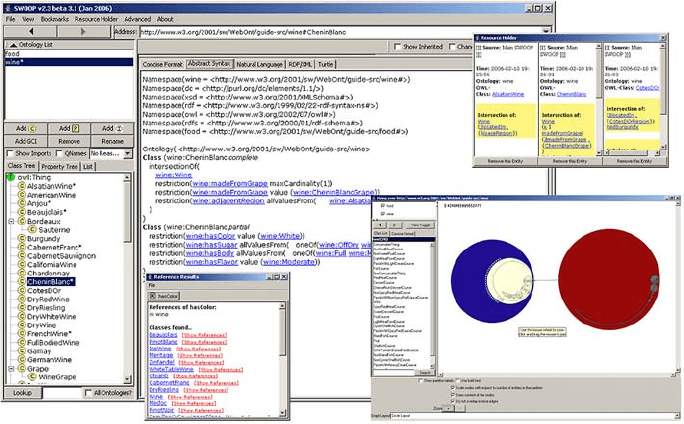
Task: Switch to the Natural Language tab
Action: [x=259, y=64]
